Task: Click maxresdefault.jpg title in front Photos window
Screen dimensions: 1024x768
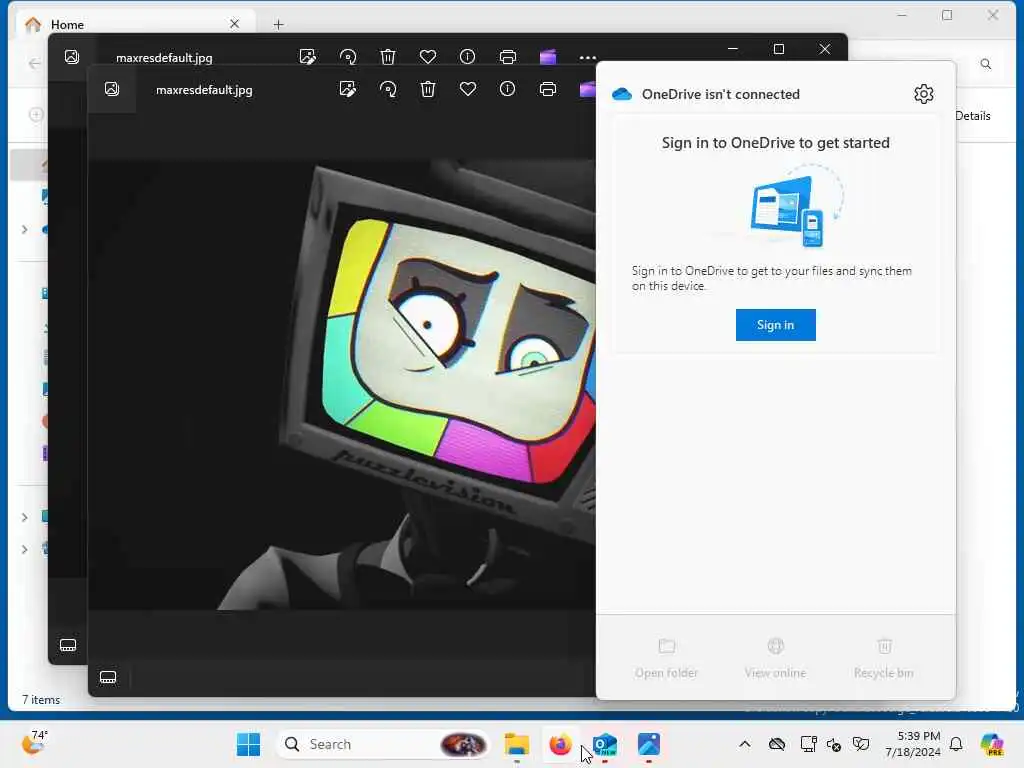Action: 204,89
